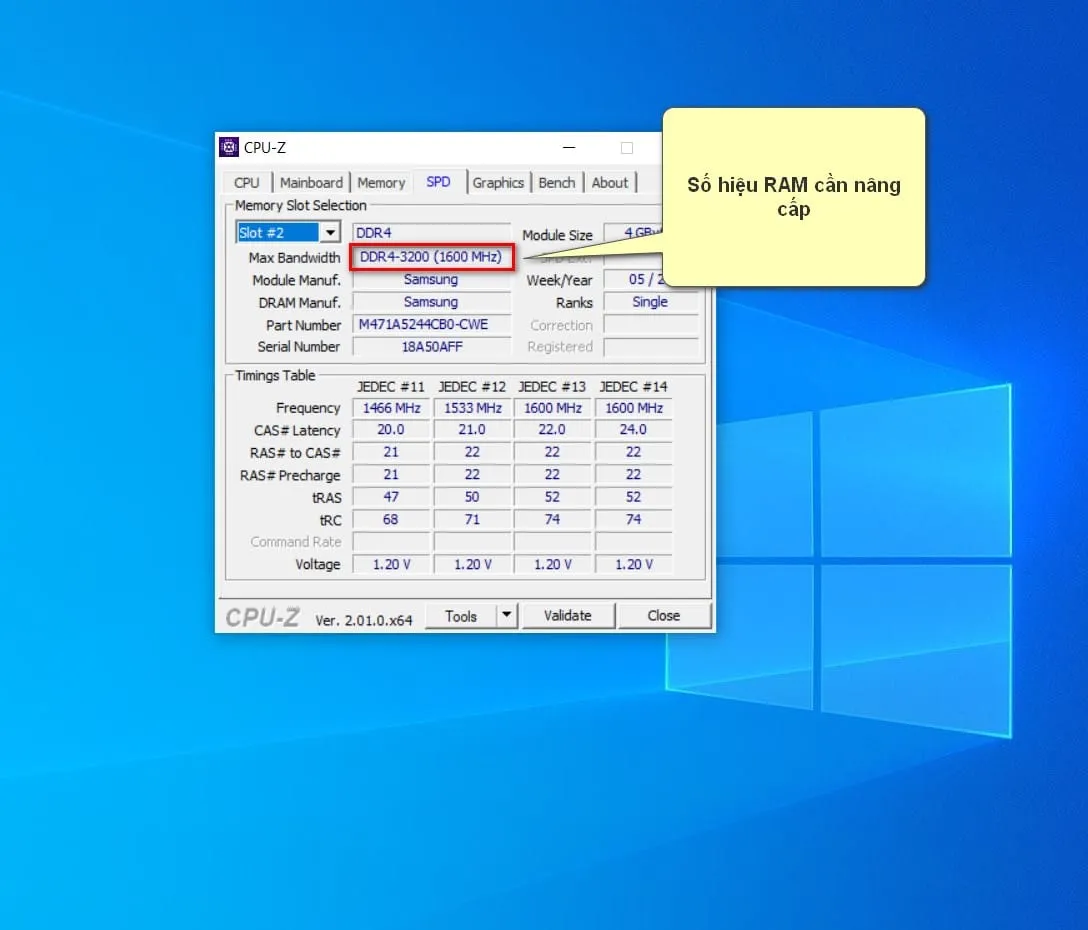Click the JEDEC #11 frequency 1466 MHz cell

click(391, 408)
